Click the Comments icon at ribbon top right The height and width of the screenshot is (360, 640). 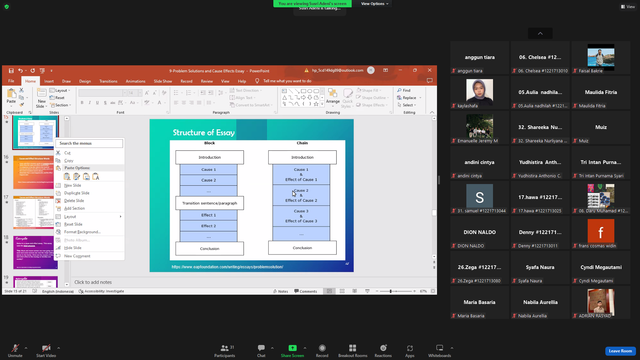(429, 81)
